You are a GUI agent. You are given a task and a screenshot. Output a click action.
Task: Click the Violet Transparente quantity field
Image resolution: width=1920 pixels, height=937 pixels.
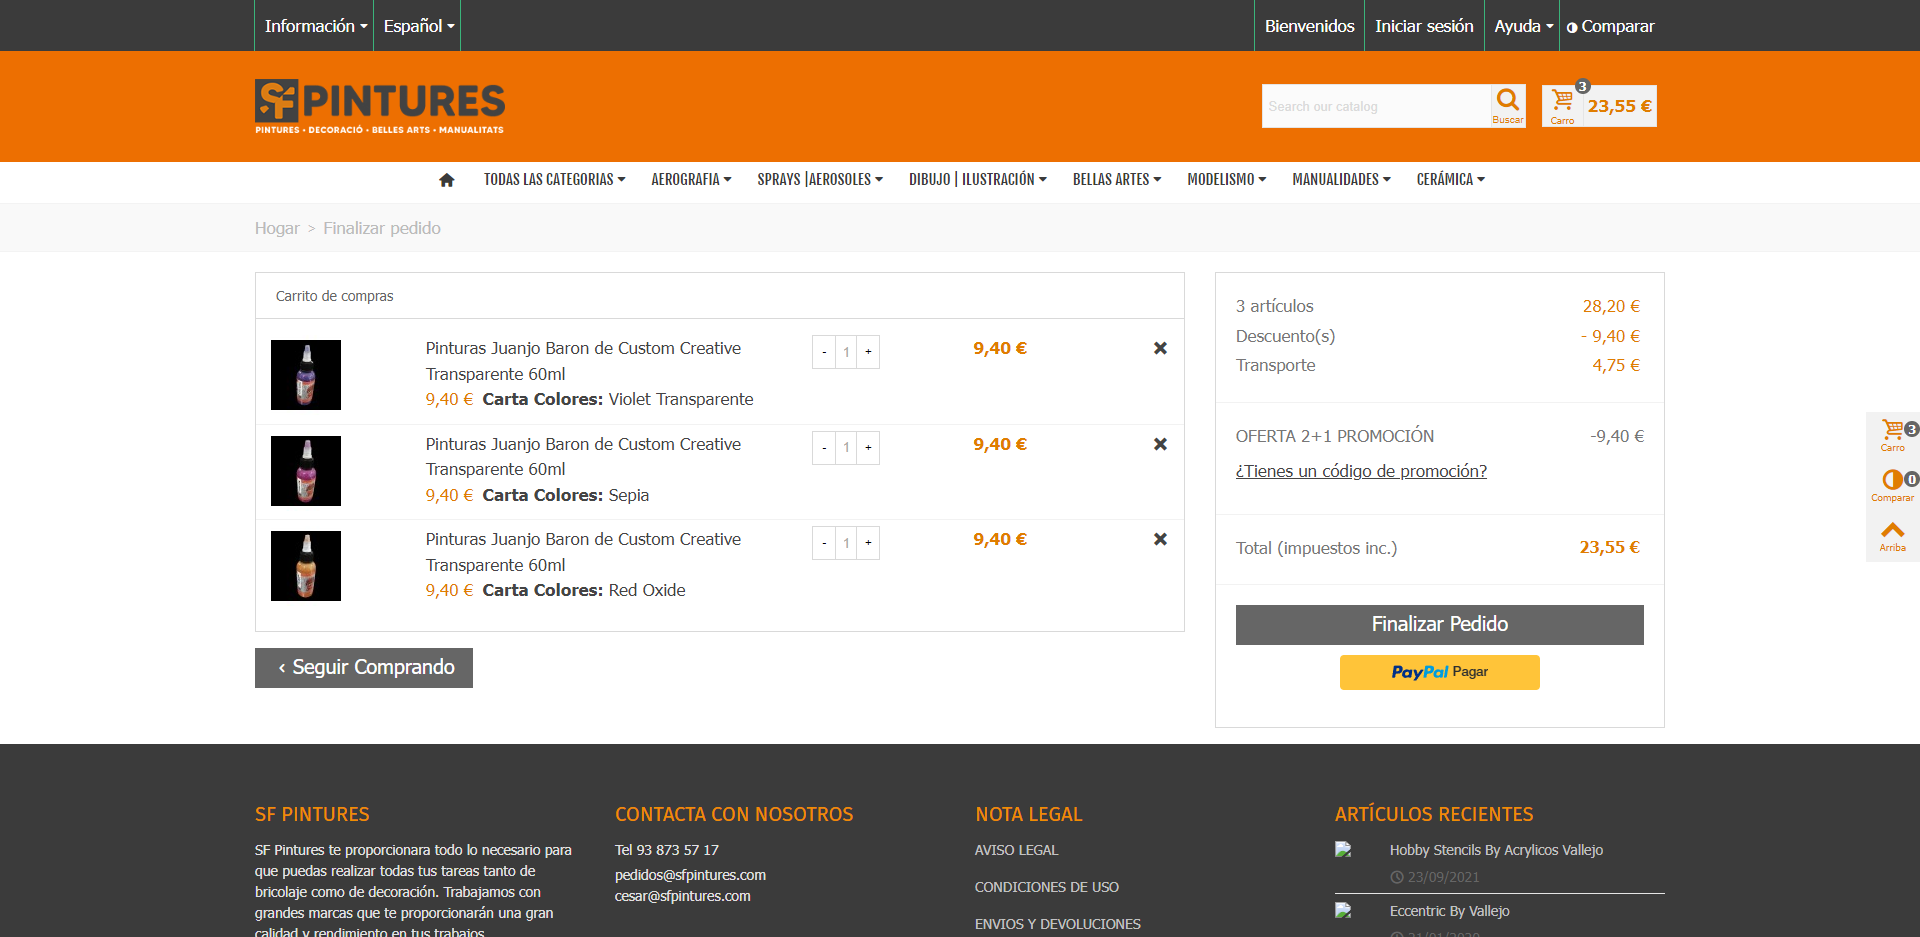[x=846, y=352]
